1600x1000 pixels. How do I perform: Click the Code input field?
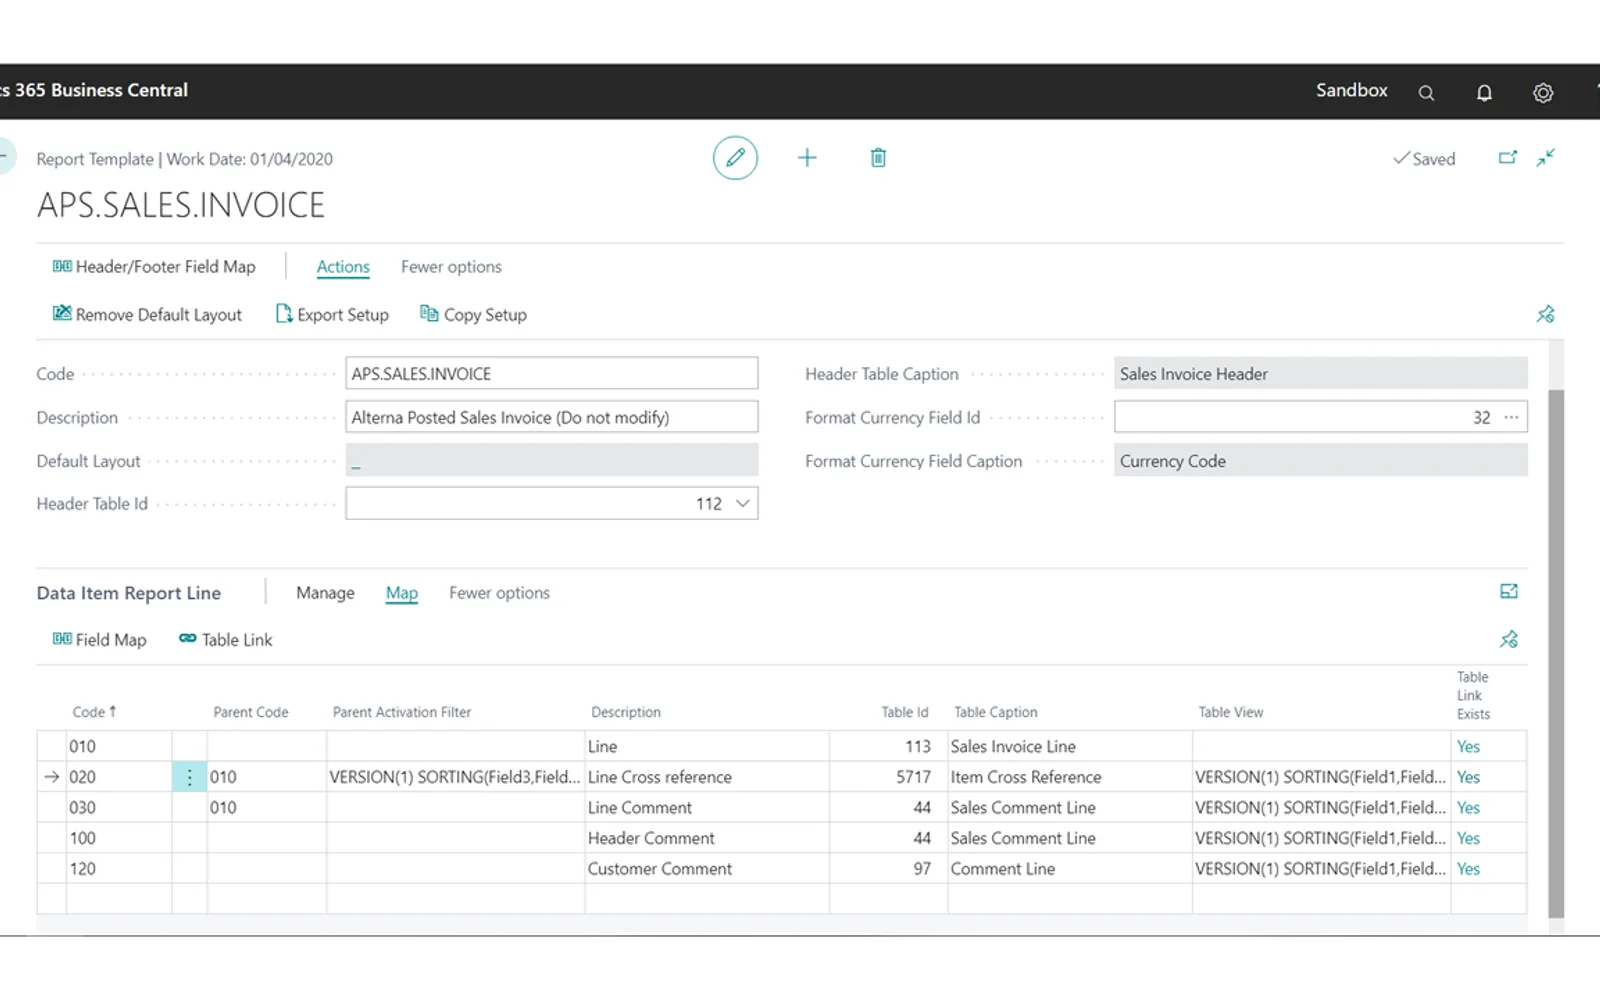pyautogui.click(x=552, y=374)
